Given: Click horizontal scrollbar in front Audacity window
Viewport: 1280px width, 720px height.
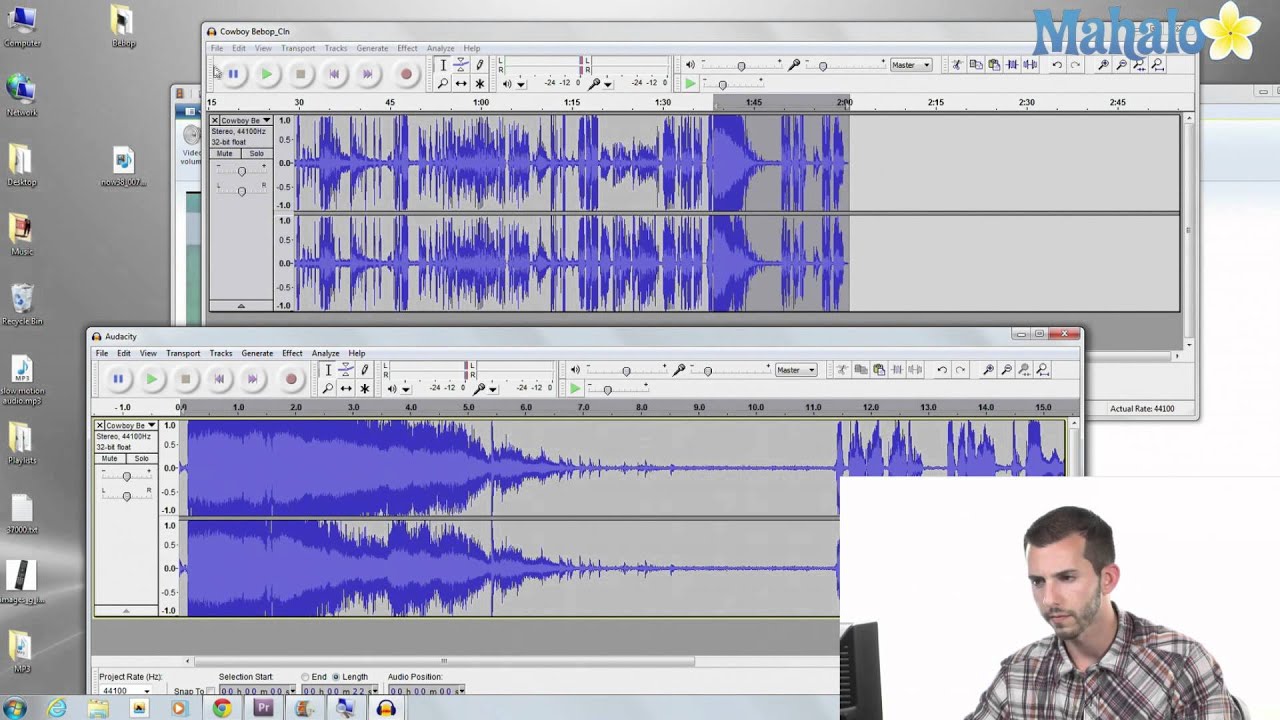Looking at the screenshot, I should (443, 661).
